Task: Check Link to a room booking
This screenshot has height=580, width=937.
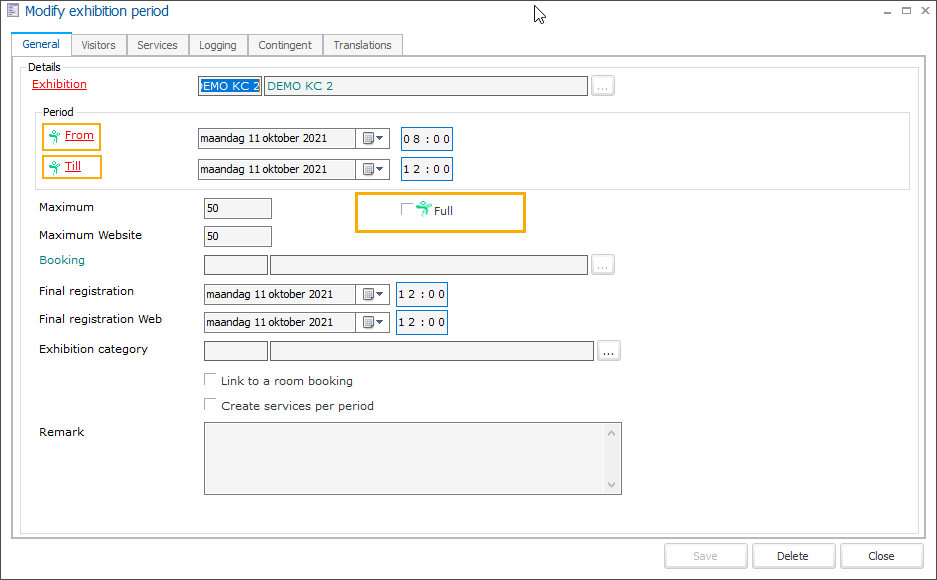Action: click(210, 380)
